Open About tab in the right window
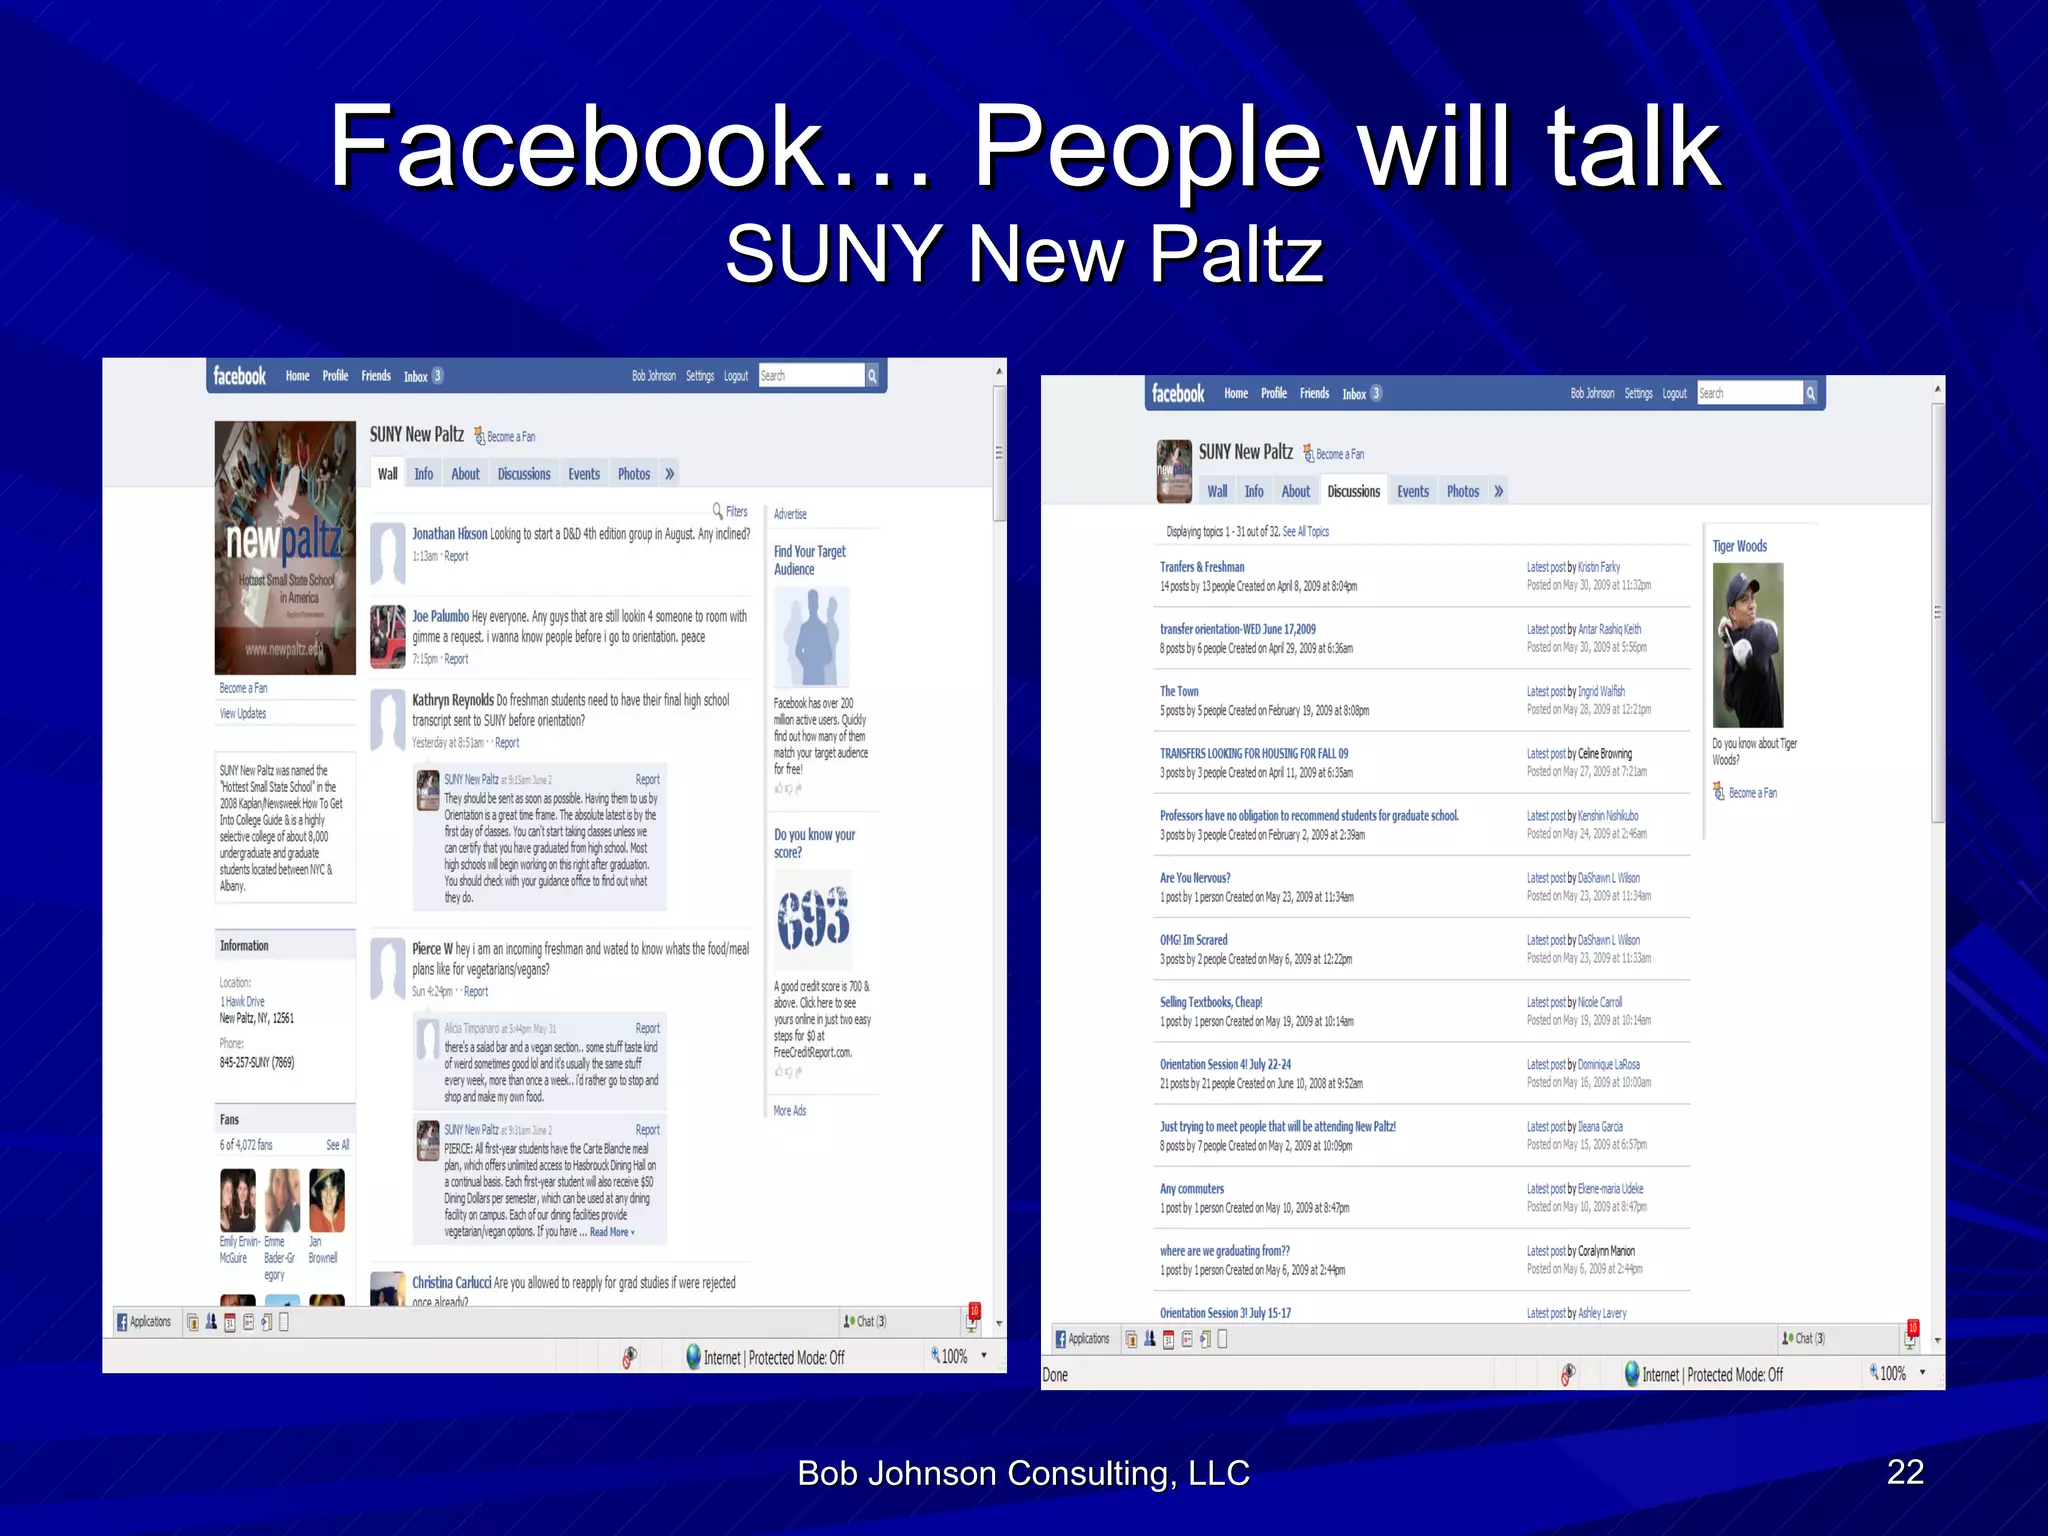The image size is (2048, 1536). pos(1295,492)
